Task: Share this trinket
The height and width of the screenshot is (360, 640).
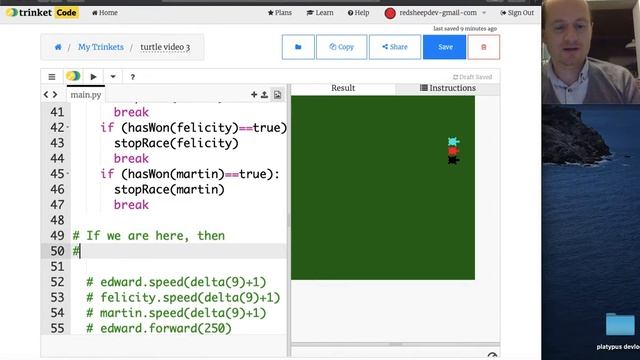Action: [x=395, y=47]
